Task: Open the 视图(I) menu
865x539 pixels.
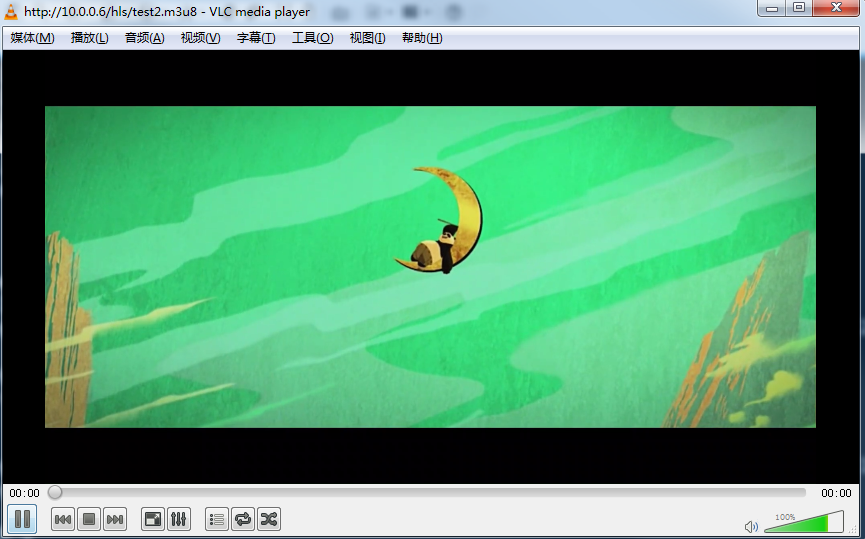Action: click(367, 38)
